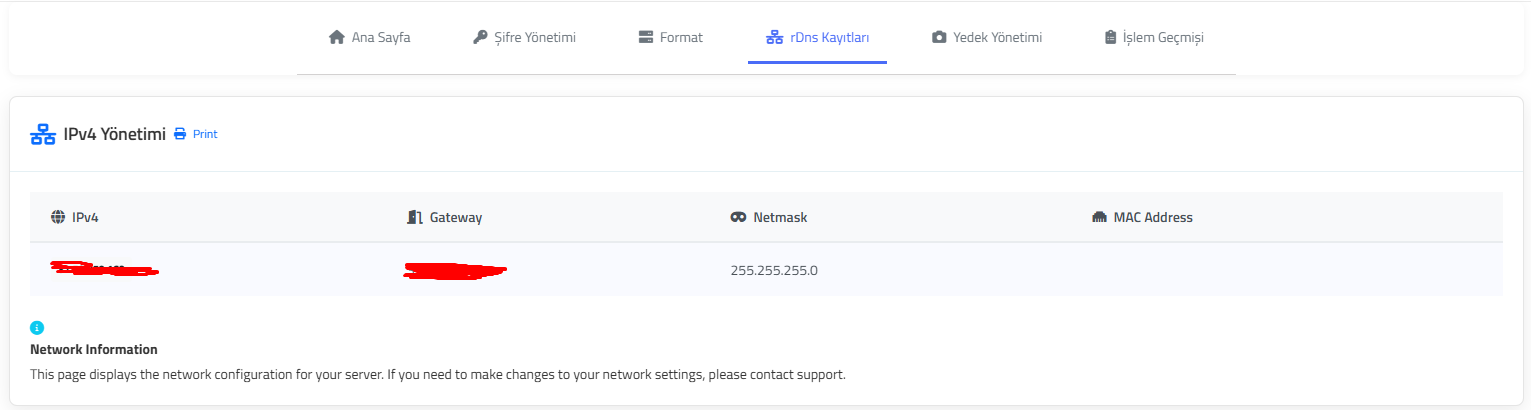The image size is (1531, 410).
Task: Click the network icon beside IPv4 Yönetimi heading
Action: [43, 134]
